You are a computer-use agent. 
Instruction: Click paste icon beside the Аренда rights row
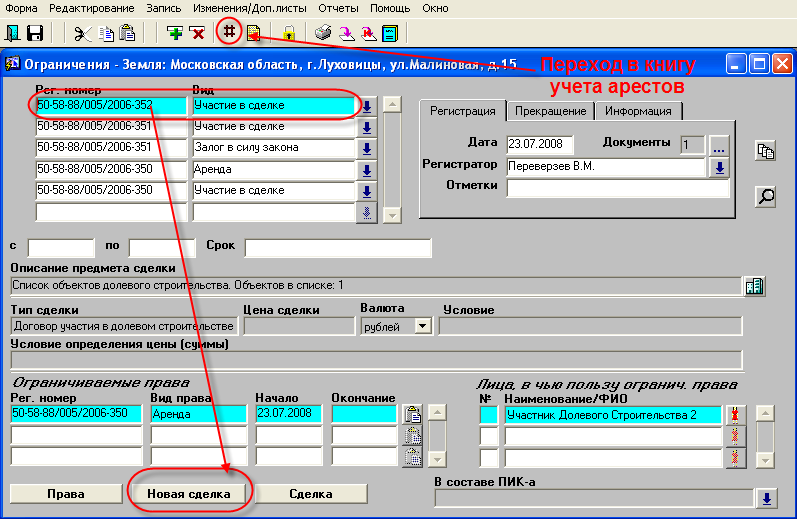coord(413,414)
